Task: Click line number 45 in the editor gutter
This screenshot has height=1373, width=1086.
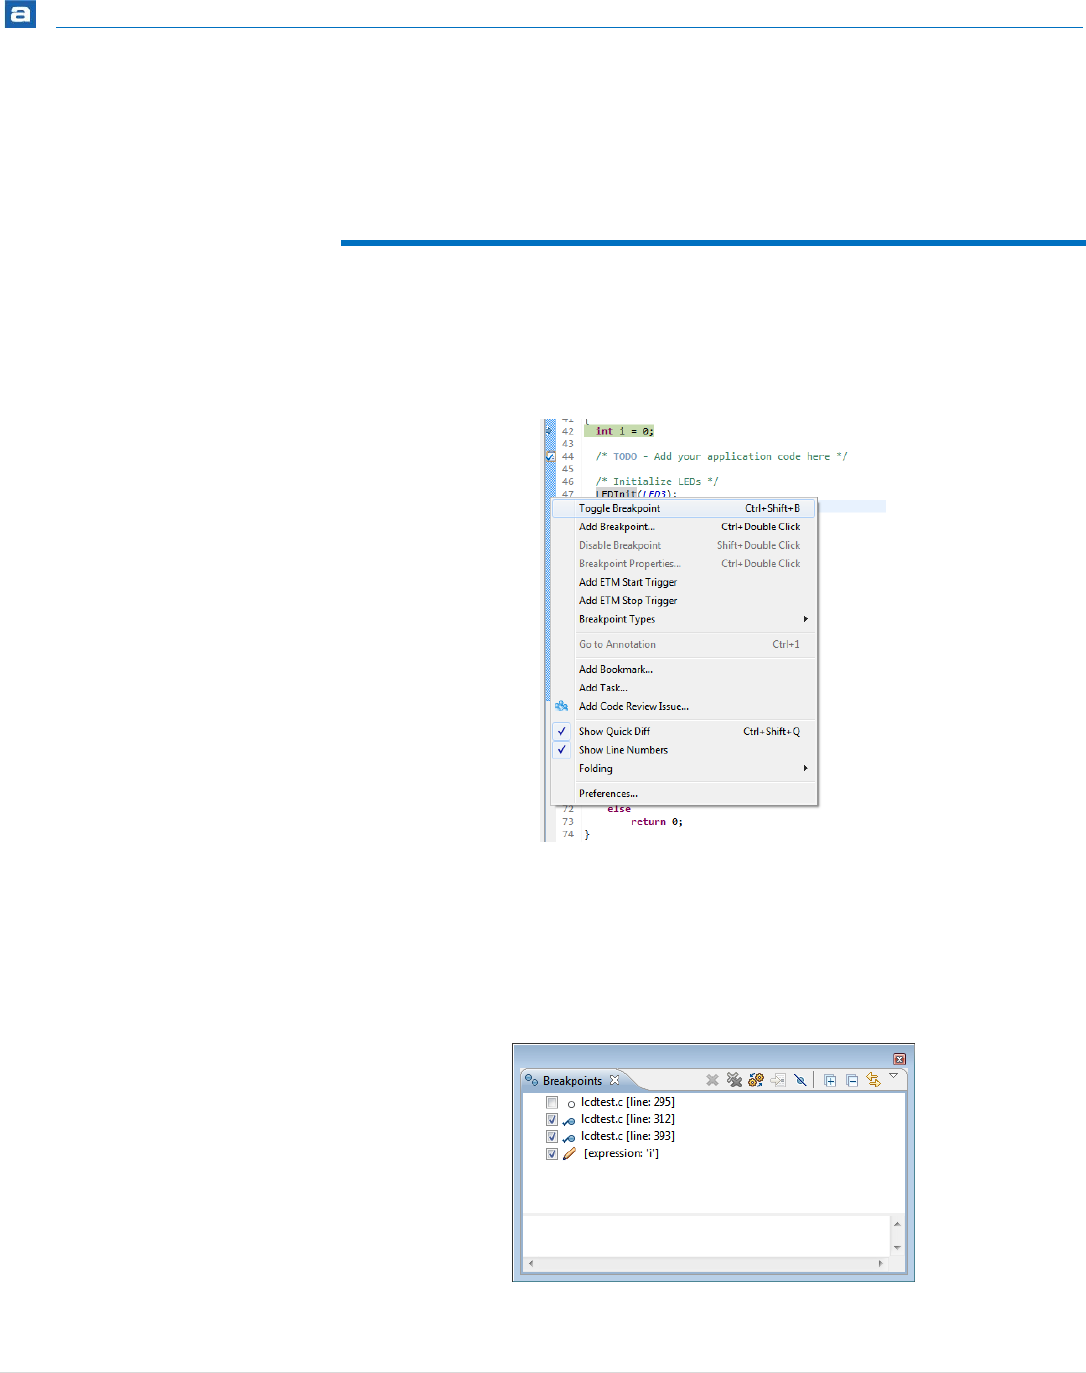Action: 568,469
